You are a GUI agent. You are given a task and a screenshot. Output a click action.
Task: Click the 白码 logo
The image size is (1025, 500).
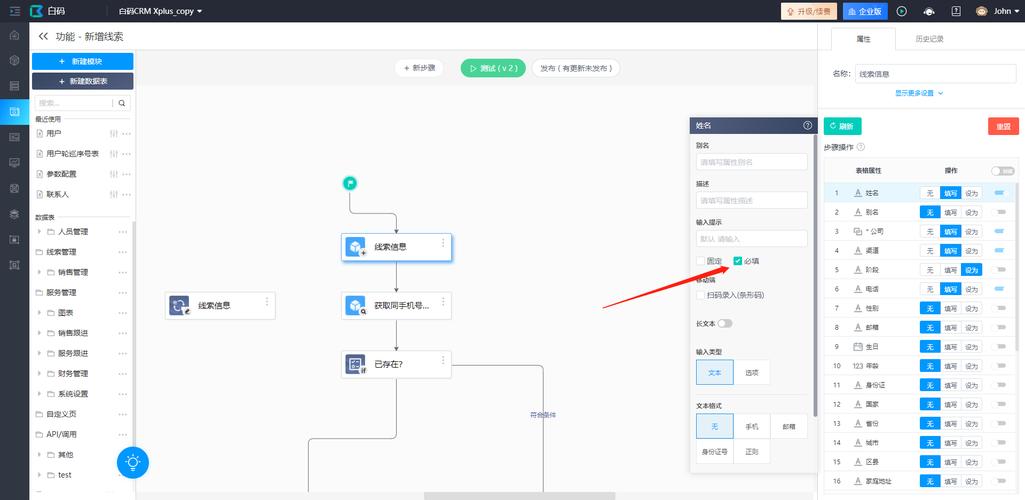pyautogui.click(x=48, y=11)
